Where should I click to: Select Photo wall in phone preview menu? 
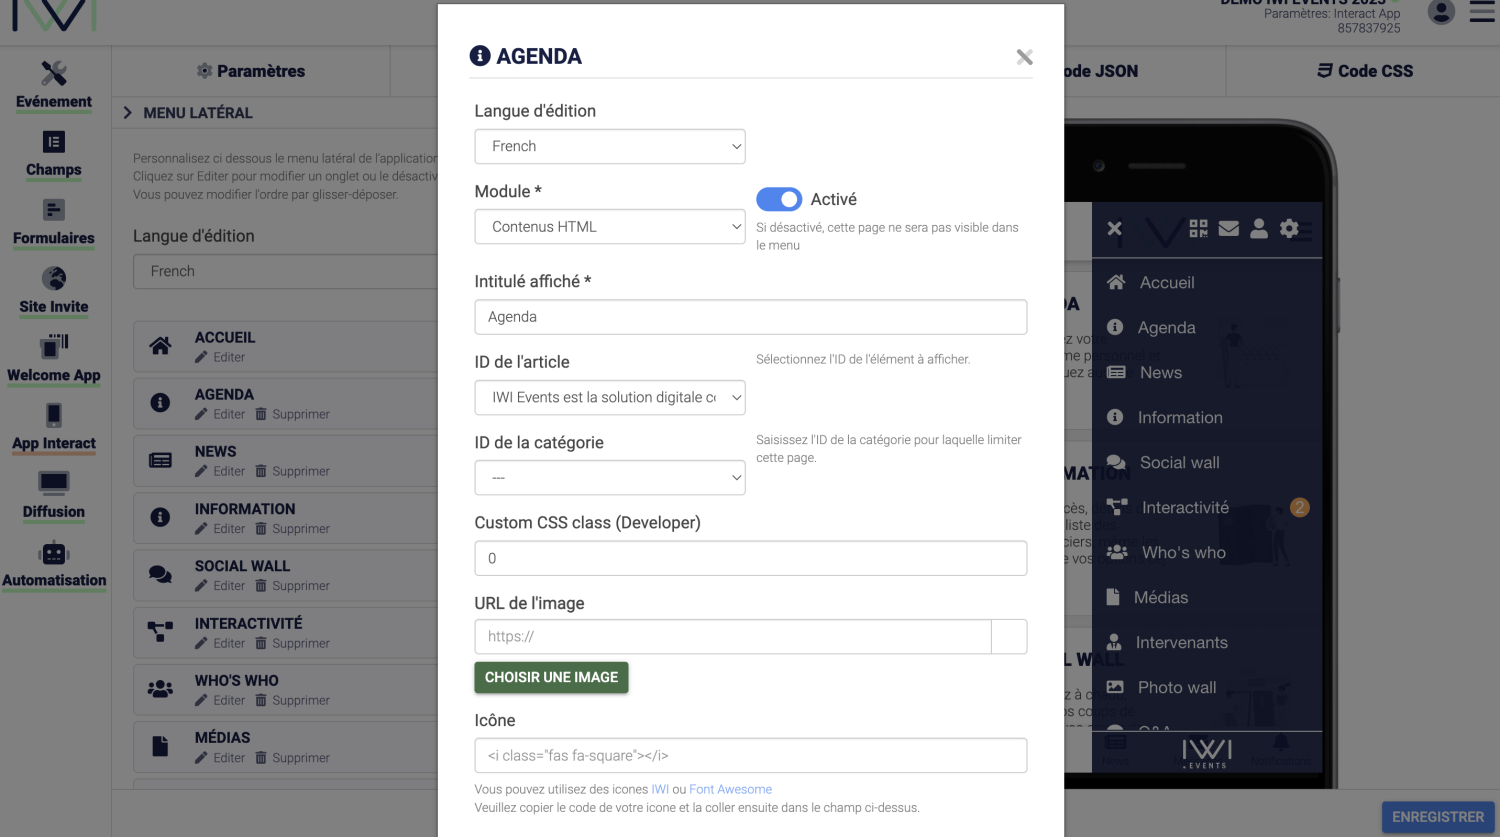tap(1176, 688)
